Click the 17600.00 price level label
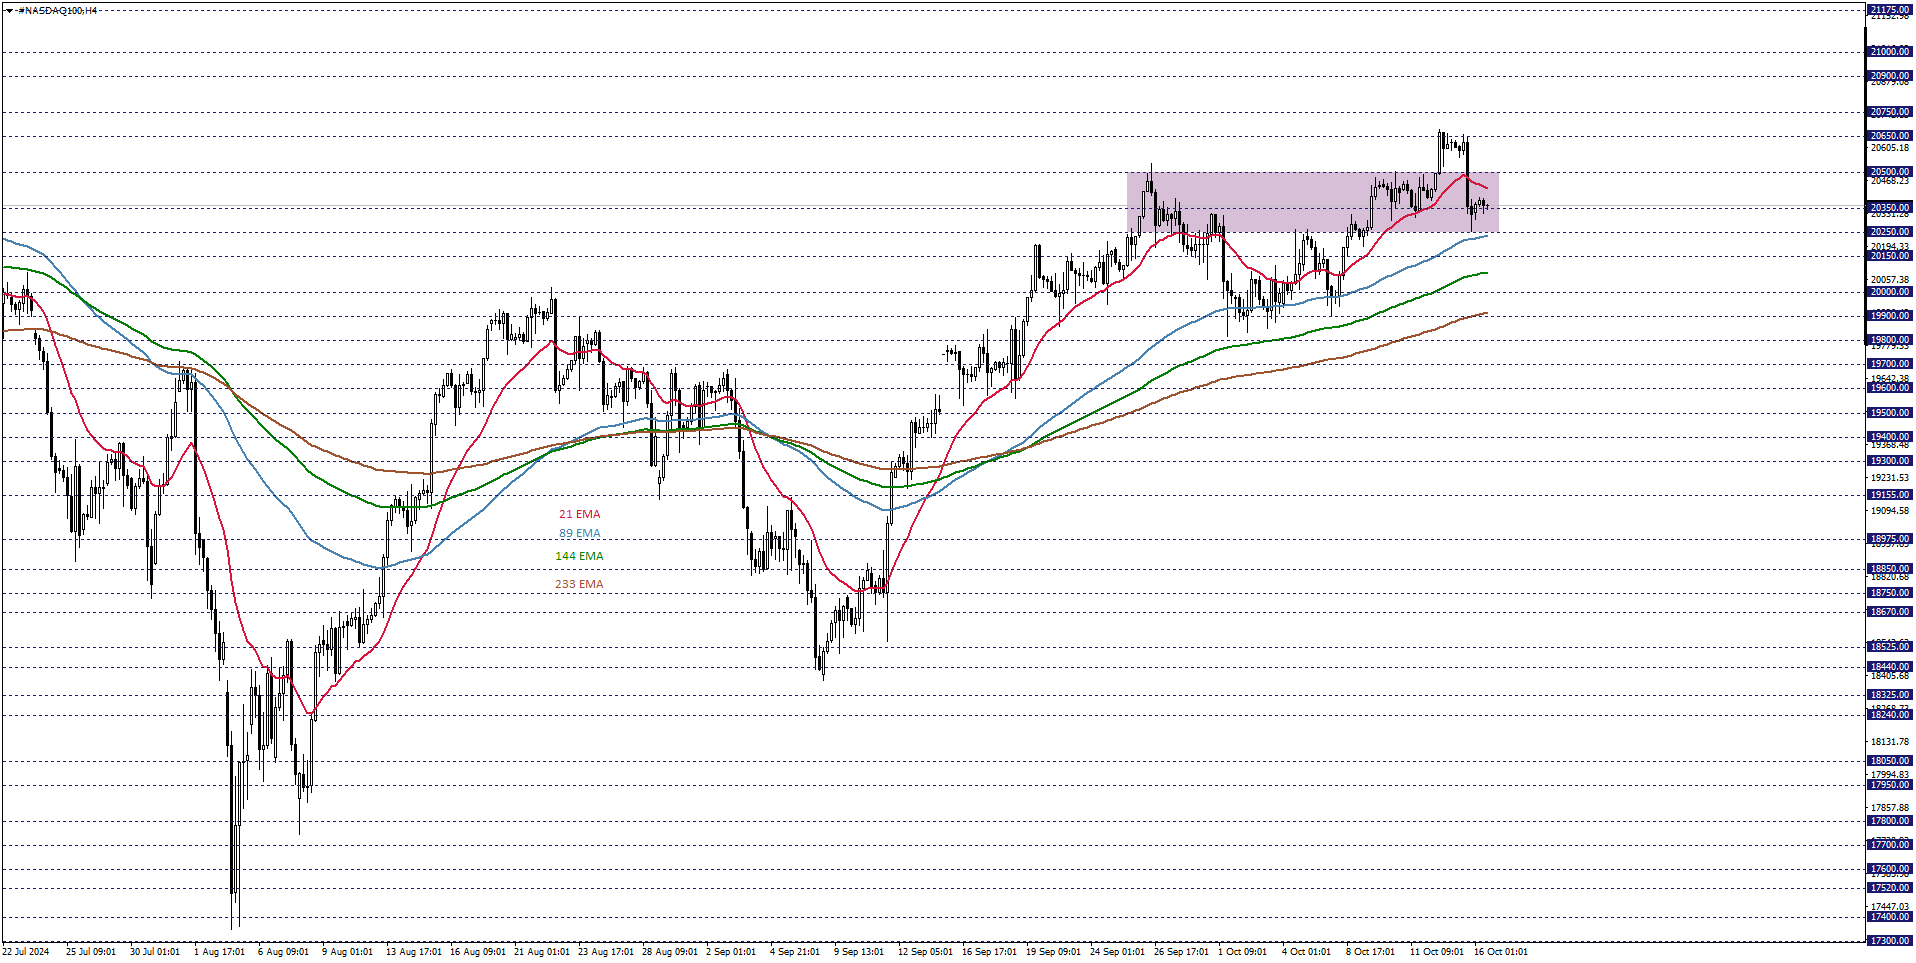 pyautogui.click(x=1890, y=869)
